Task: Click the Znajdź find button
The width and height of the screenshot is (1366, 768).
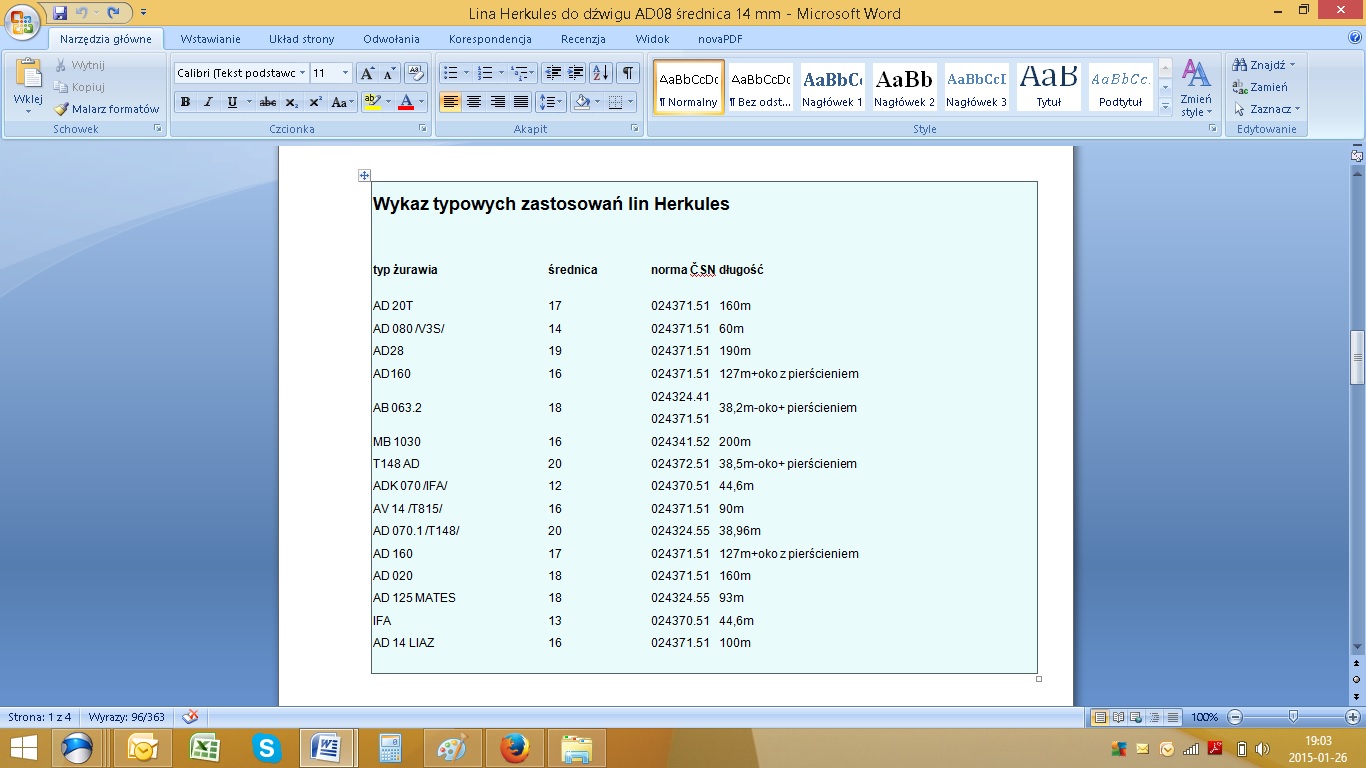Action: 1264,65
